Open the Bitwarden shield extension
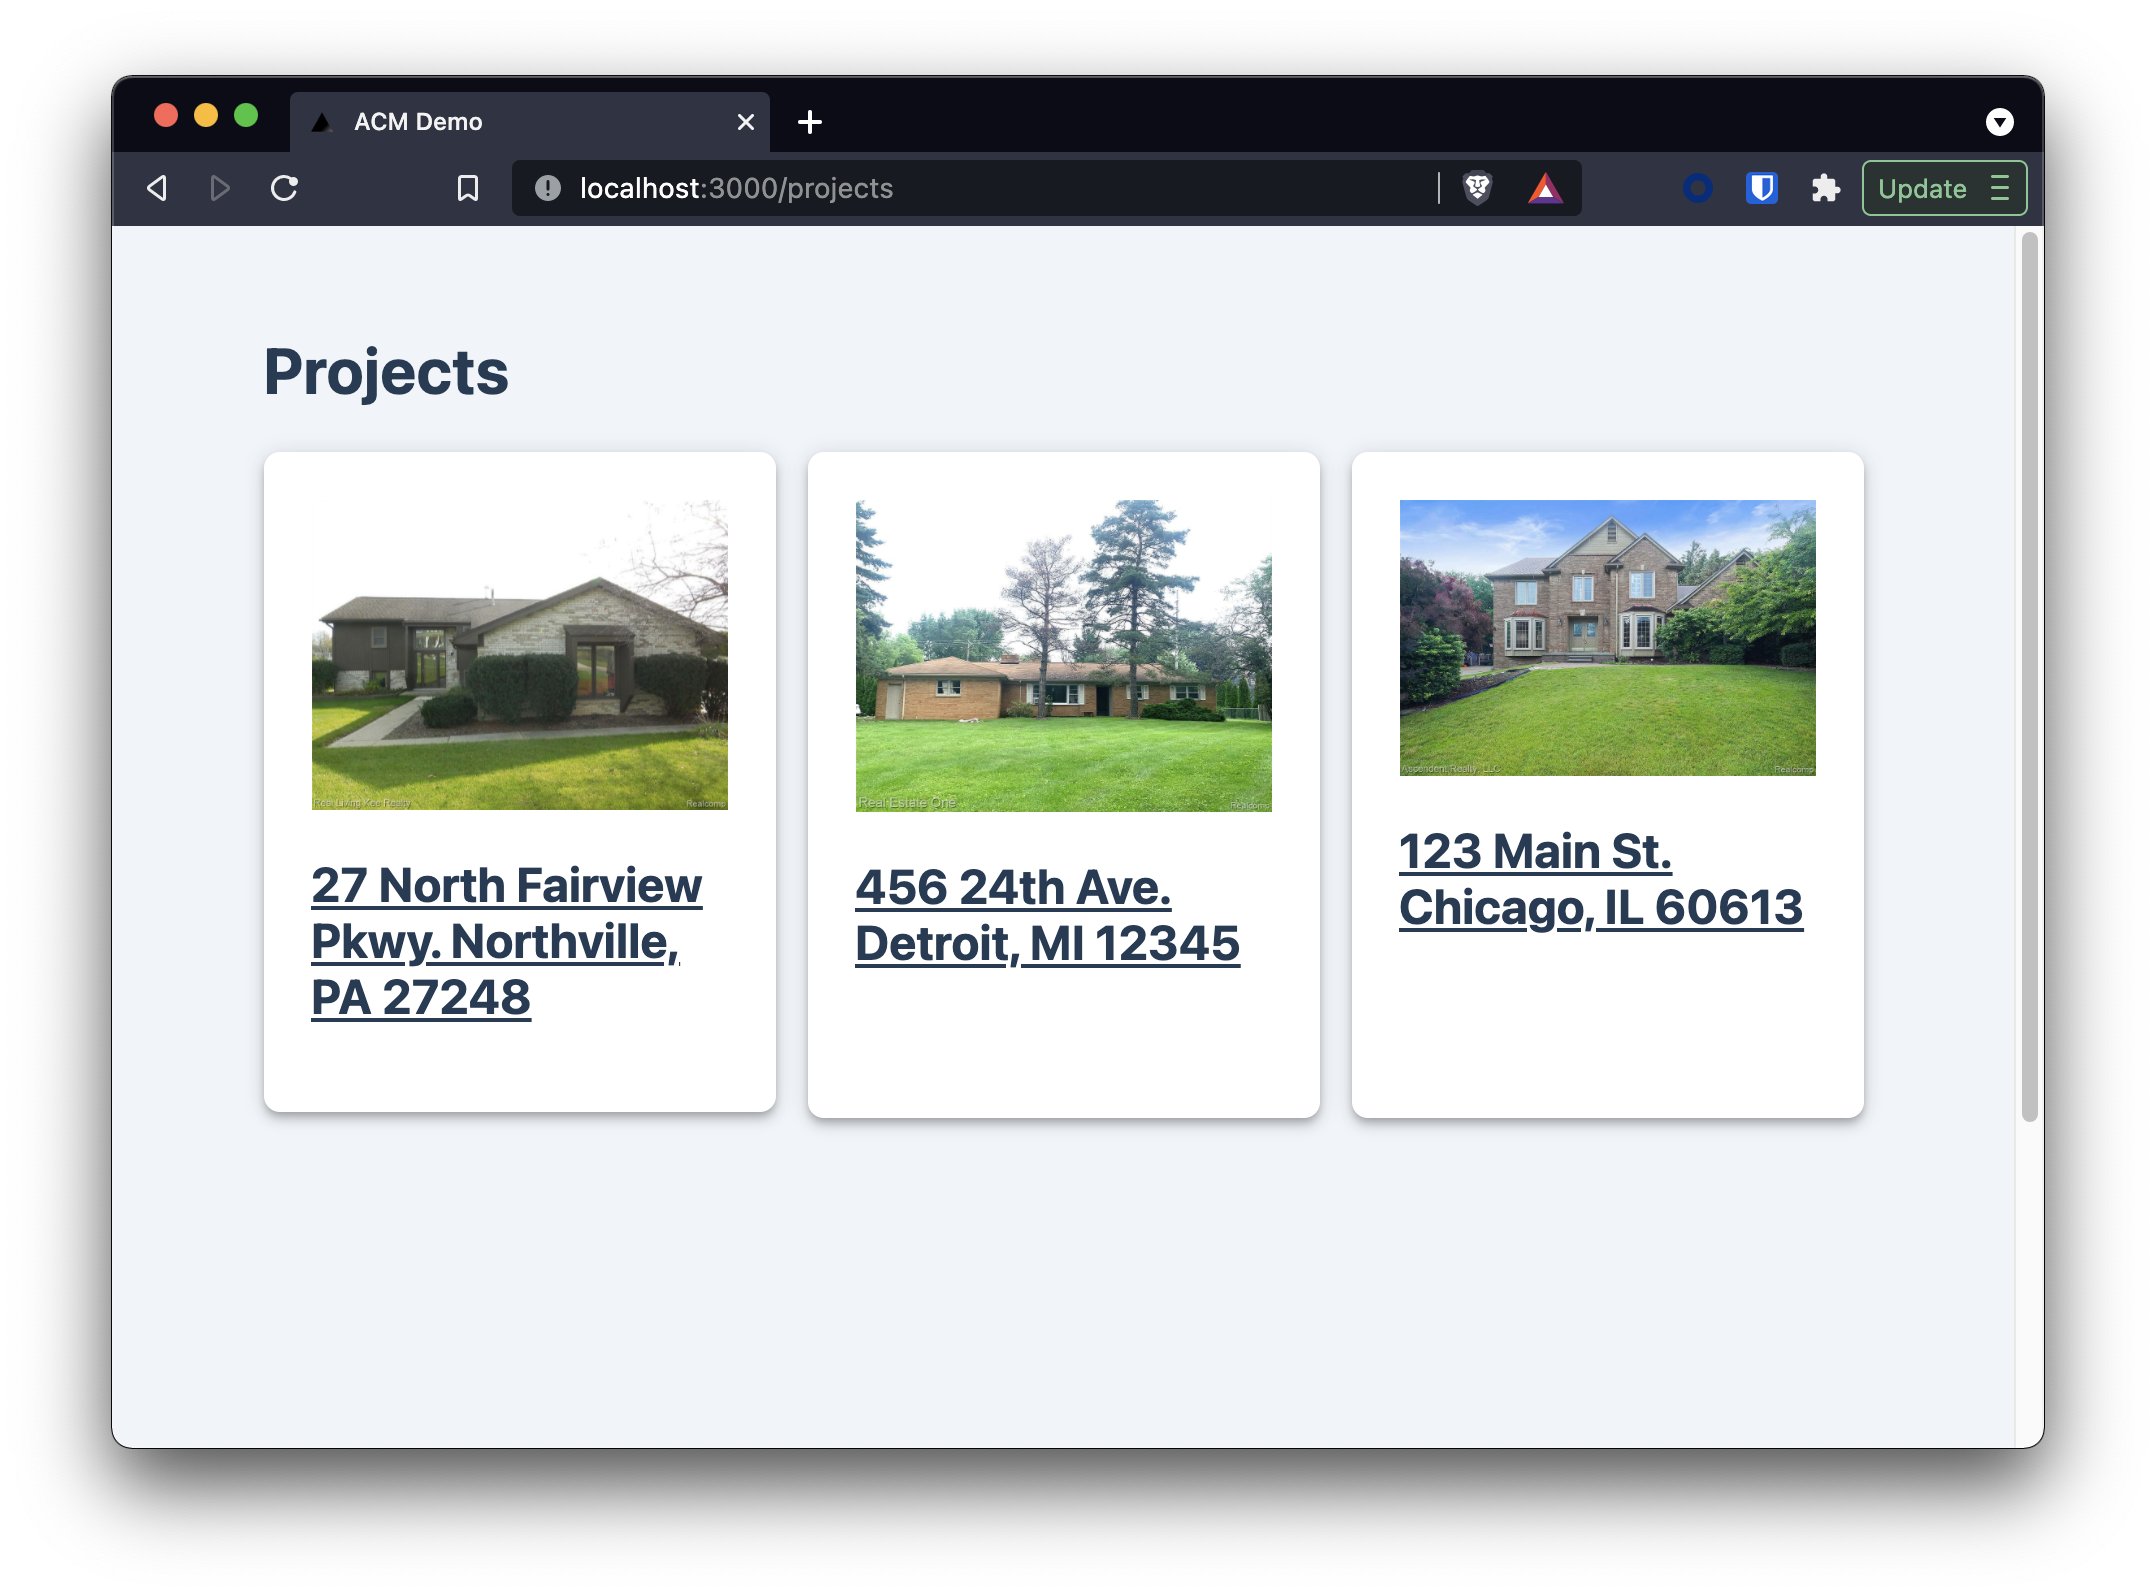The image size is (2156, 1596). point(1761,188)
